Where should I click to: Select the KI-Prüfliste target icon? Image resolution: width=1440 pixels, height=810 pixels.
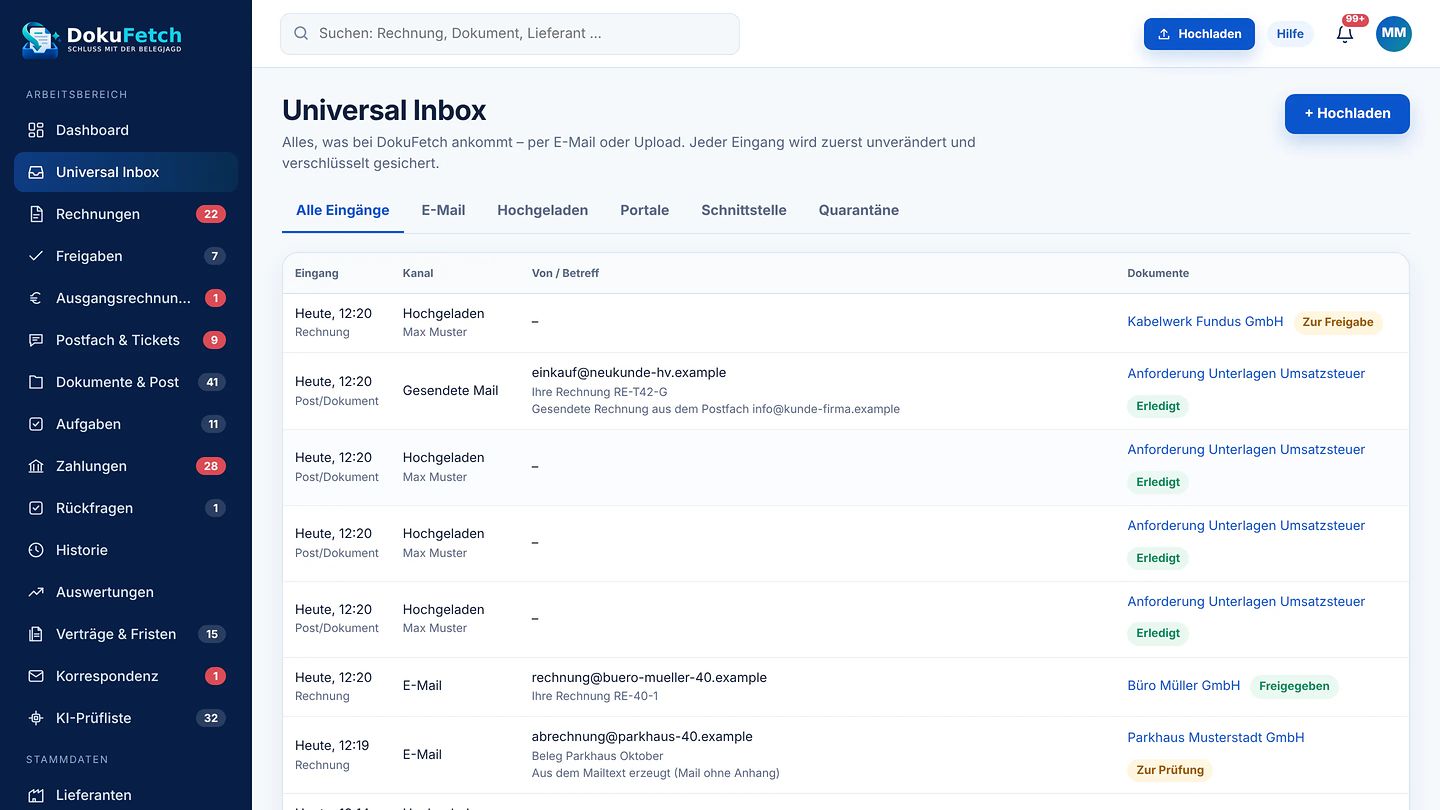(x=36, y=718)
